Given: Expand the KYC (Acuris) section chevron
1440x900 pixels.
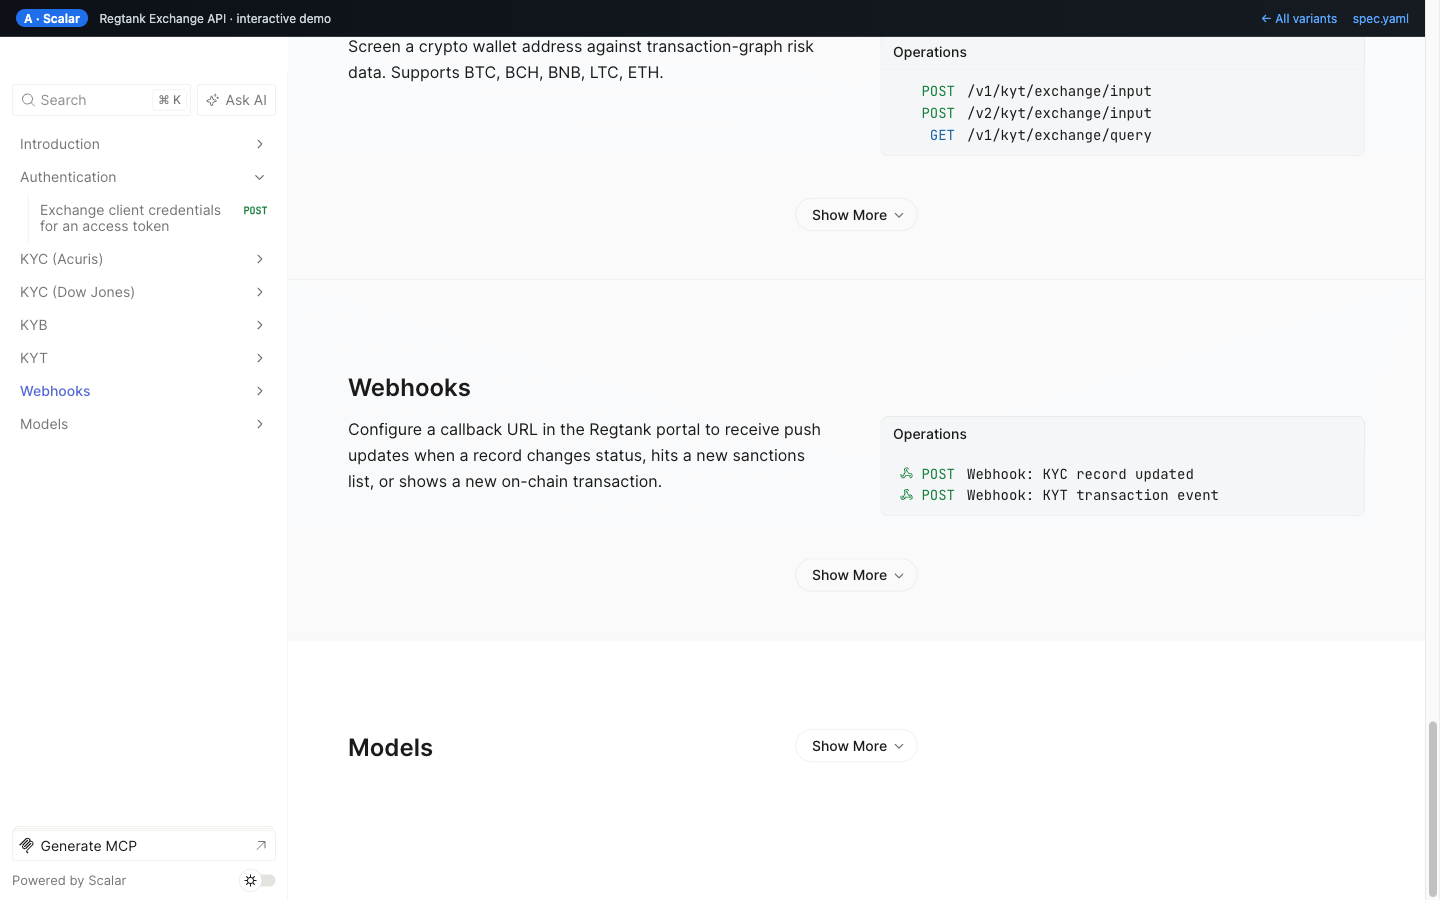Looking at the screenshot, I should click(x=259, y=259).
